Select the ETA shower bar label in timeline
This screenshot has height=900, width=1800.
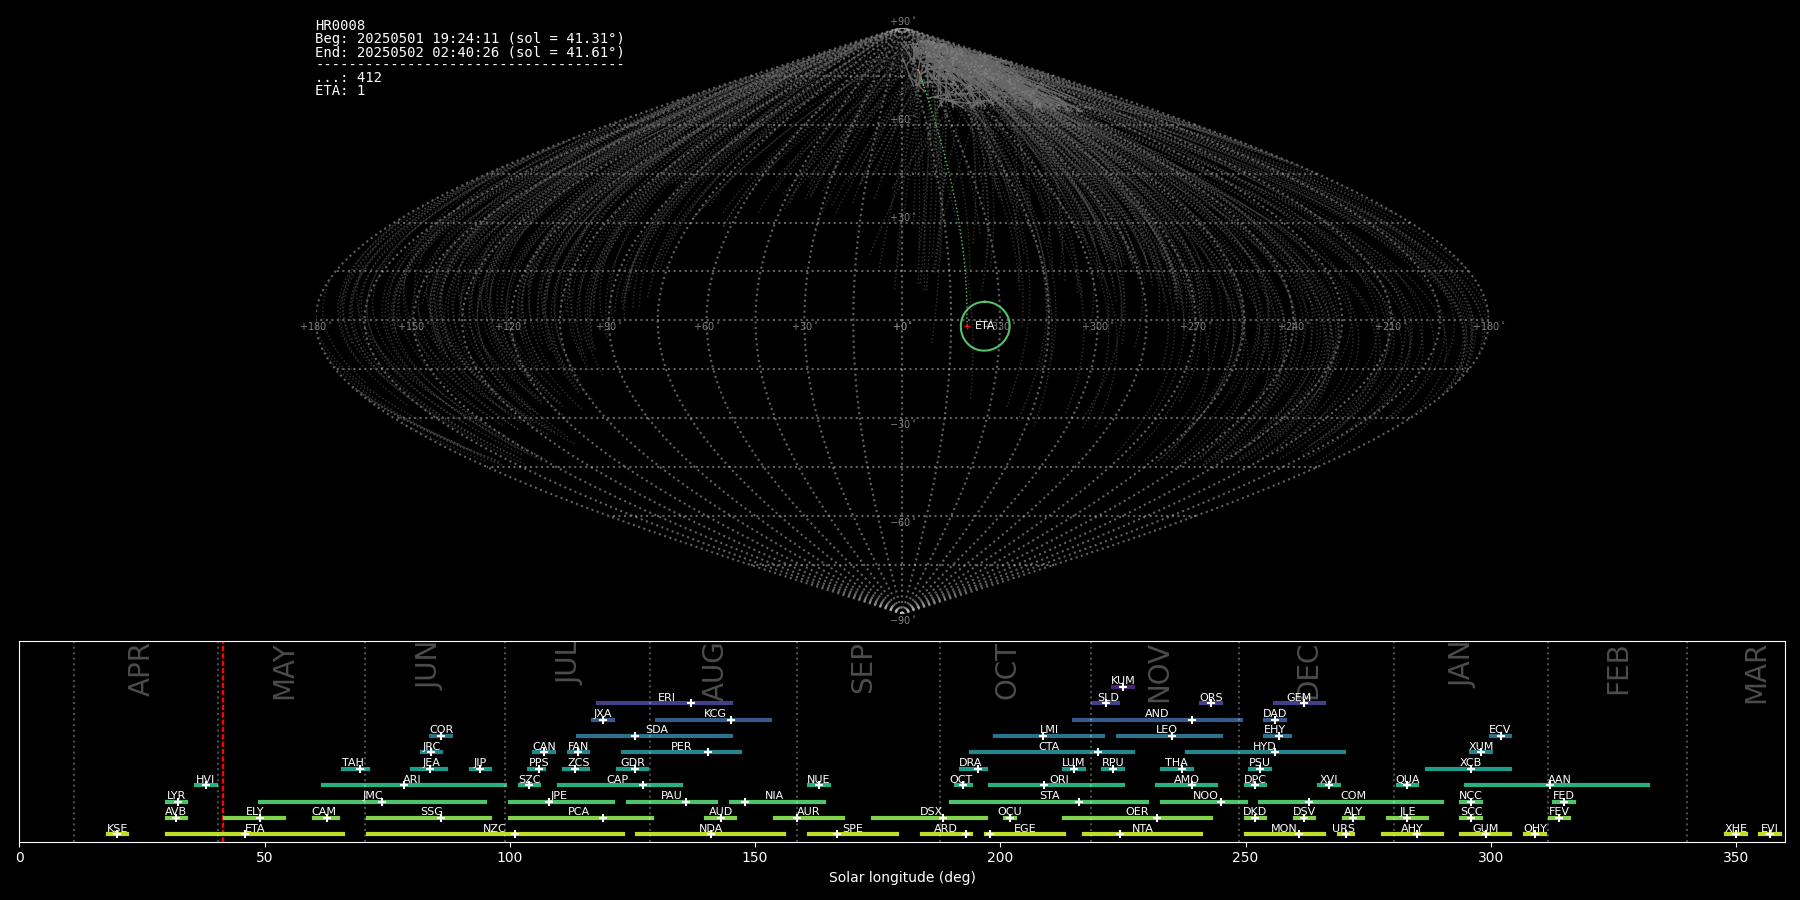pyautogui.click(x=255, y=828)
